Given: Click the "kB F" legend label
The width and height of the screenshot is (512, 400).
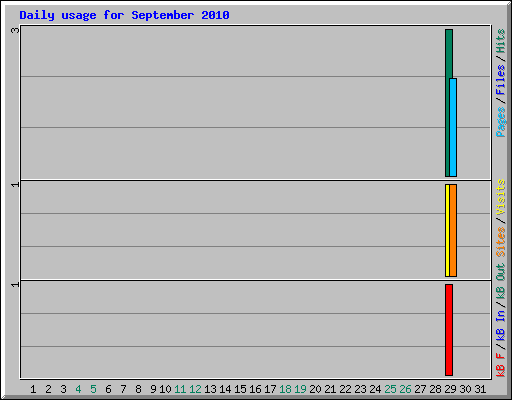Looking at the screenshot, I should (x=500, y=364).
